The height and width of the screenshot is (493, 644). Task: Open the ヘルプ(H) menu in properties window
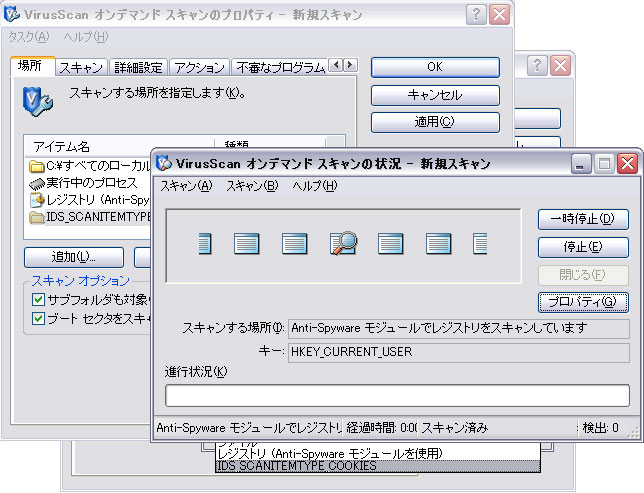click(x=86, y=37)
